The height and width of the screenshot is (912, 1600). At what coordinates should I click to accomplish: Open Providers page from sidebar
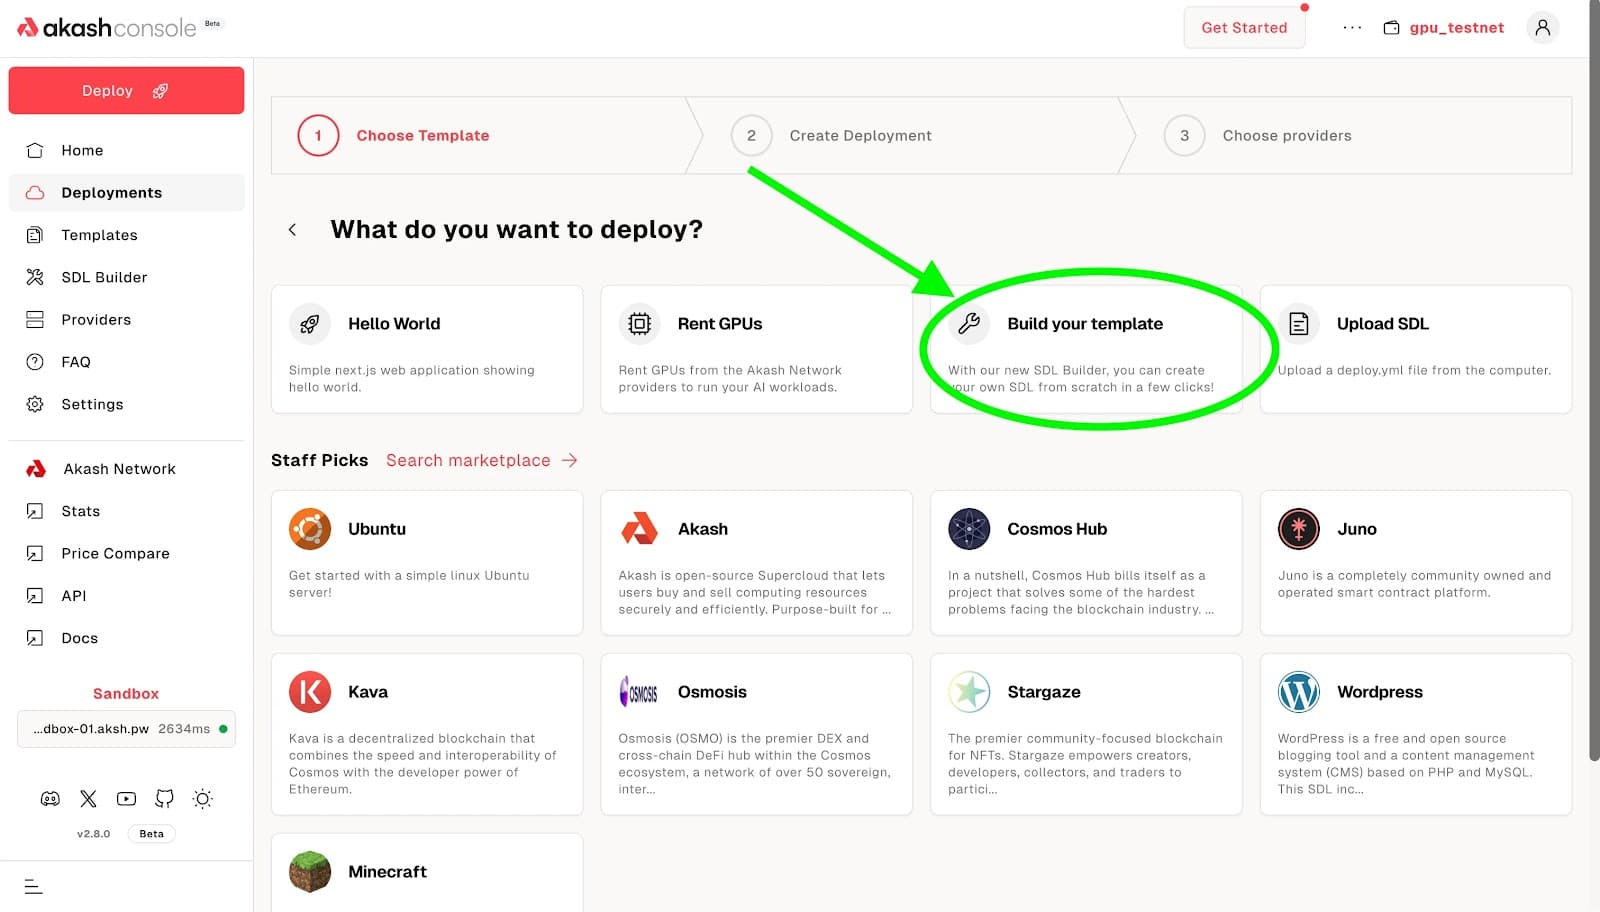coord(96,320)
